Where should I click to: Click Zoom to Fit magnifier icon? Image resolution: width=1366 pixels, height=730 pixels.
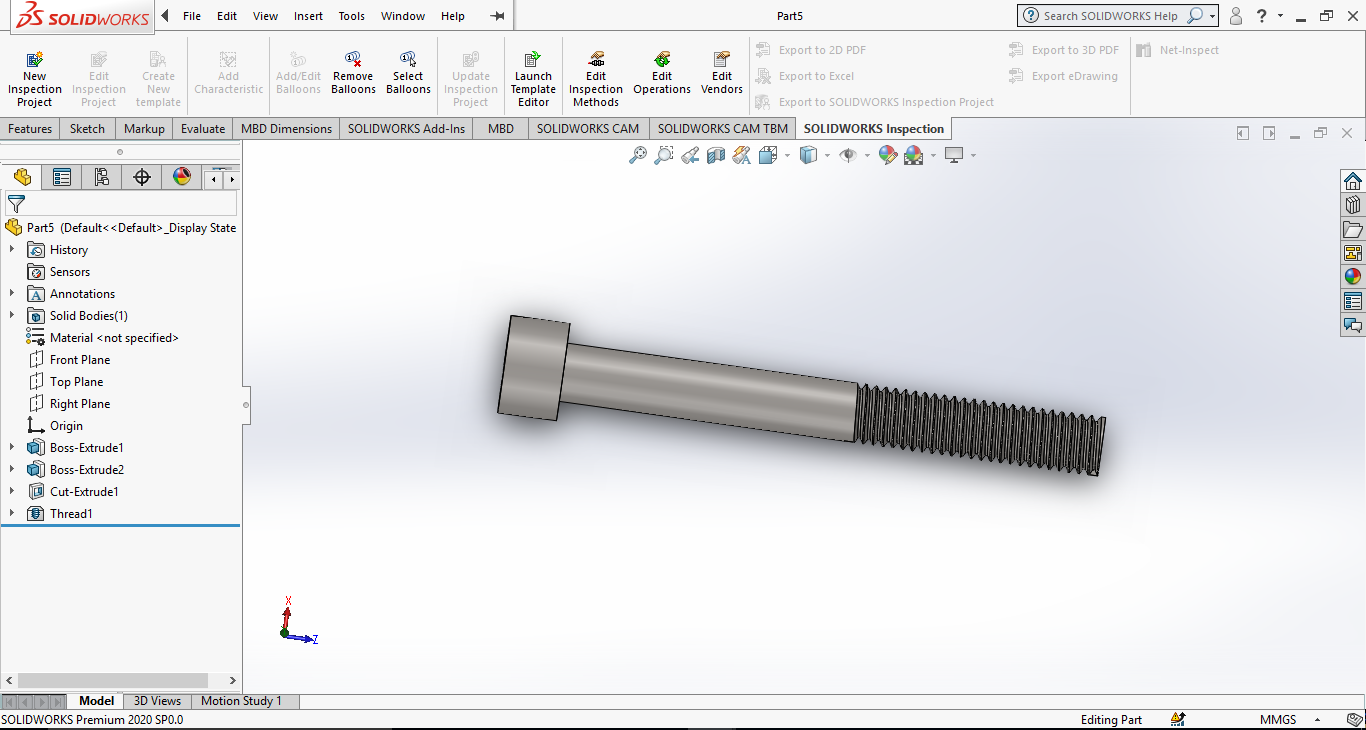pyautogui.click(x=637, y=155)
